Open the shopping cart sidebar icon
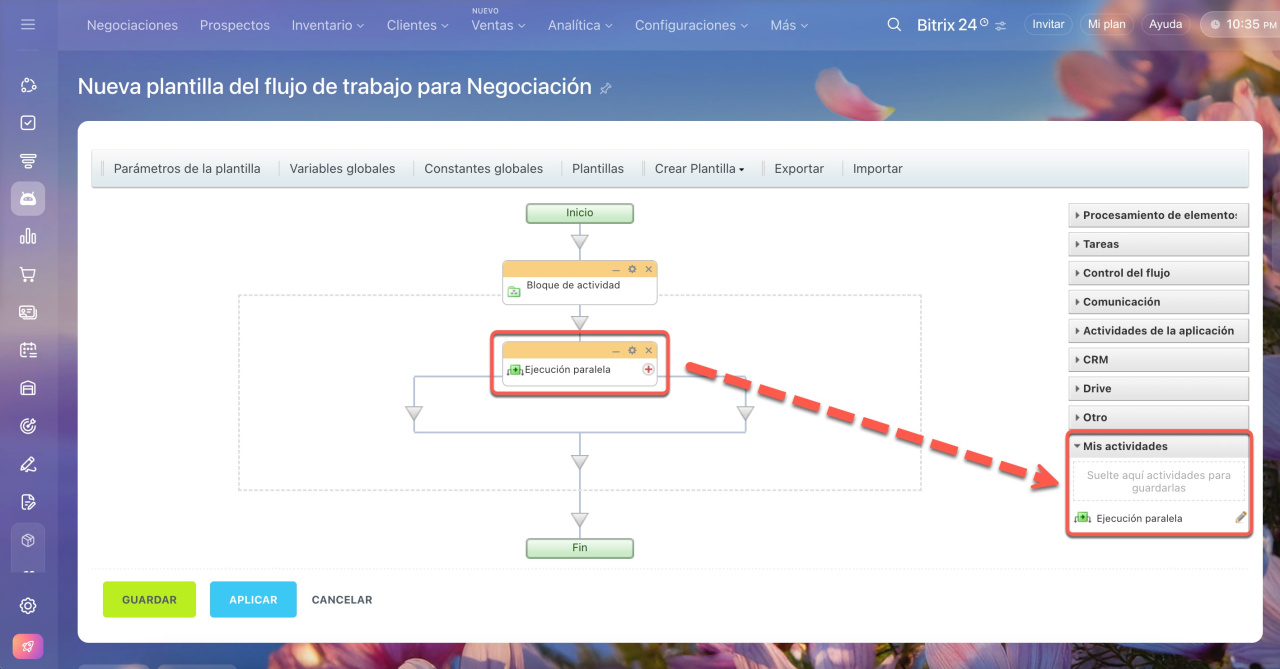 (x=28, y=275)
